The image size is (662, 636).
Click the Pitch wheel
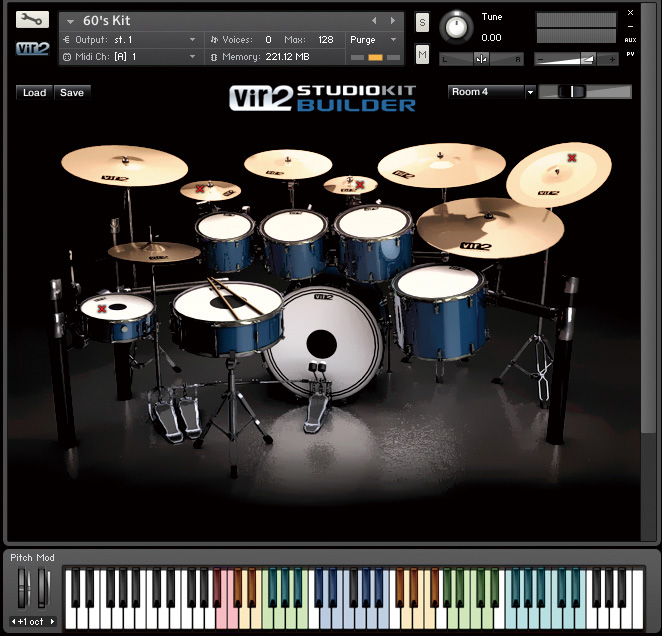coord(23,587)
